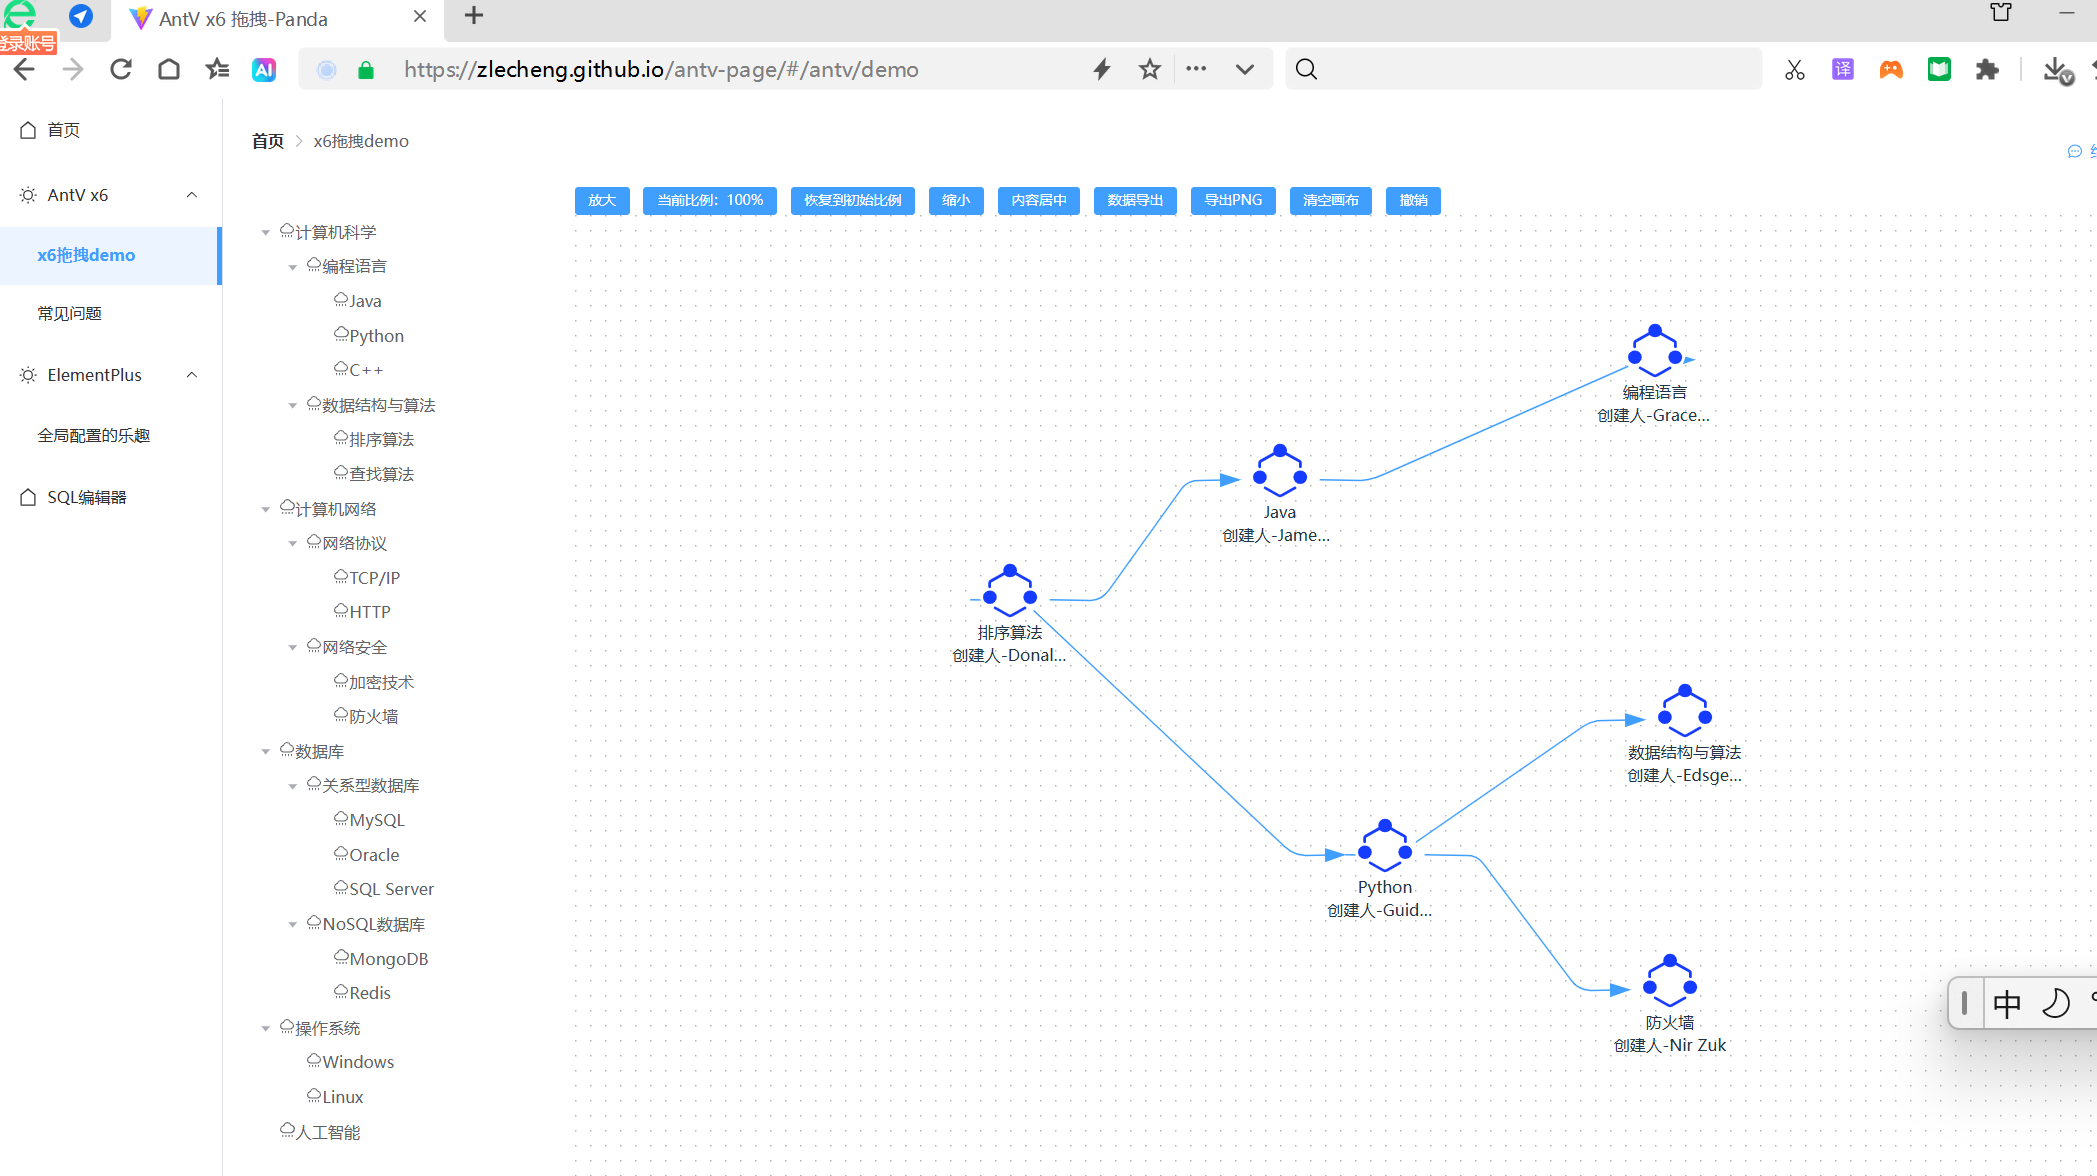Image resolution: width=2097 pixels, height=1176 pixels.
Task: Switch the 中 input language toggle
Action: [x=2006, y=1003]
